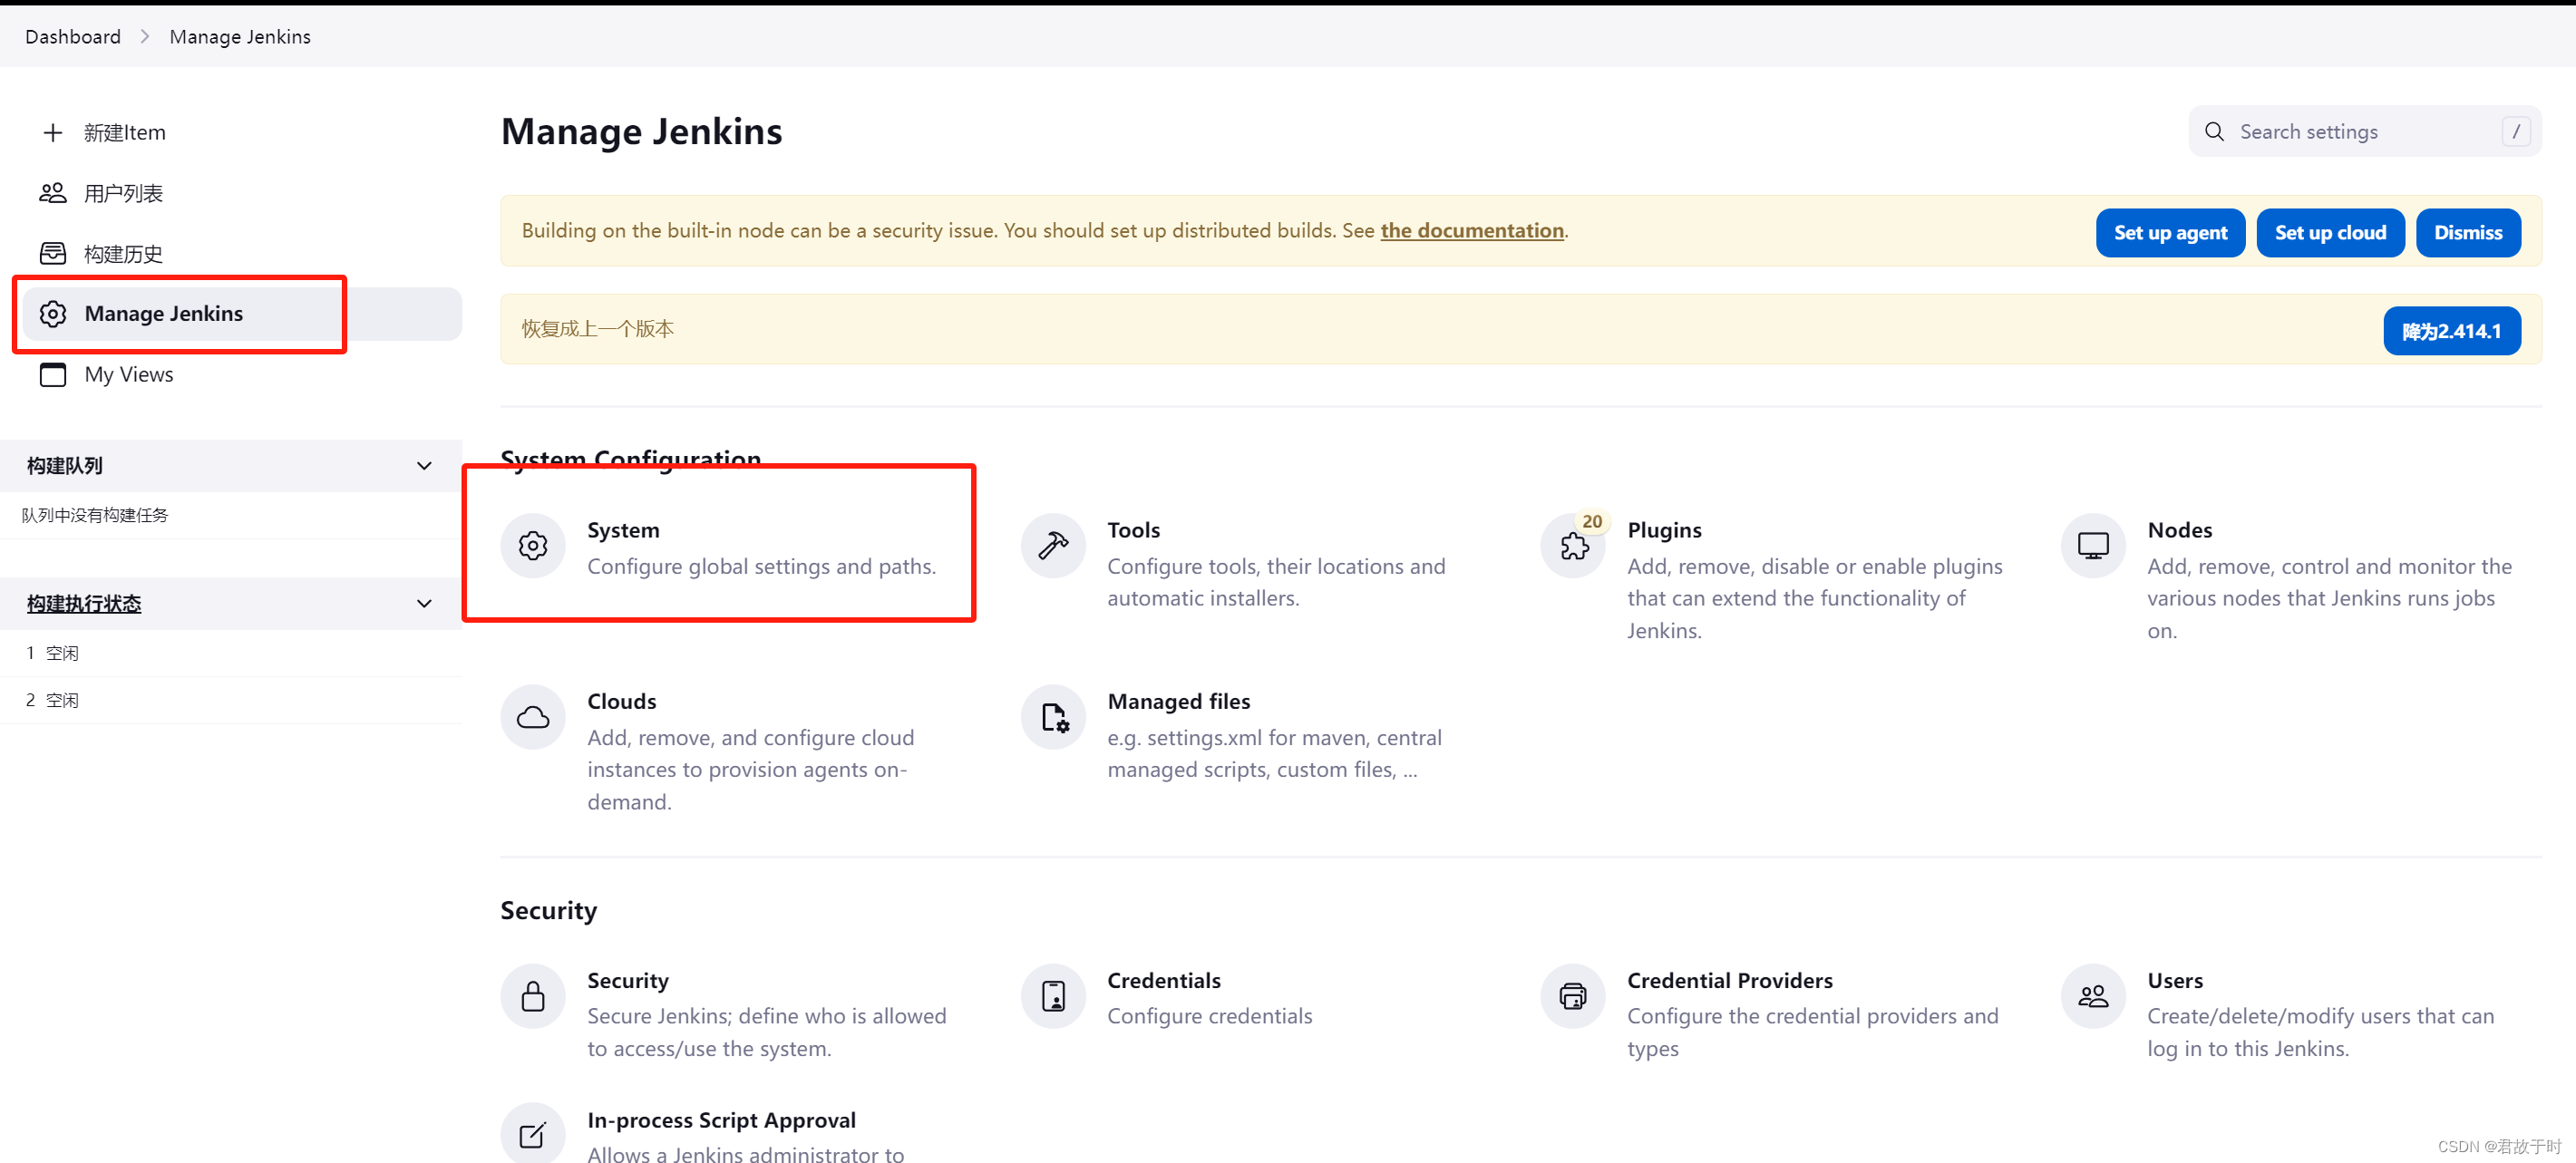The width and height of the screenshot is (2576, 1163).
Task: Click the 队列中没有构建任务 text
Action: 95,515
